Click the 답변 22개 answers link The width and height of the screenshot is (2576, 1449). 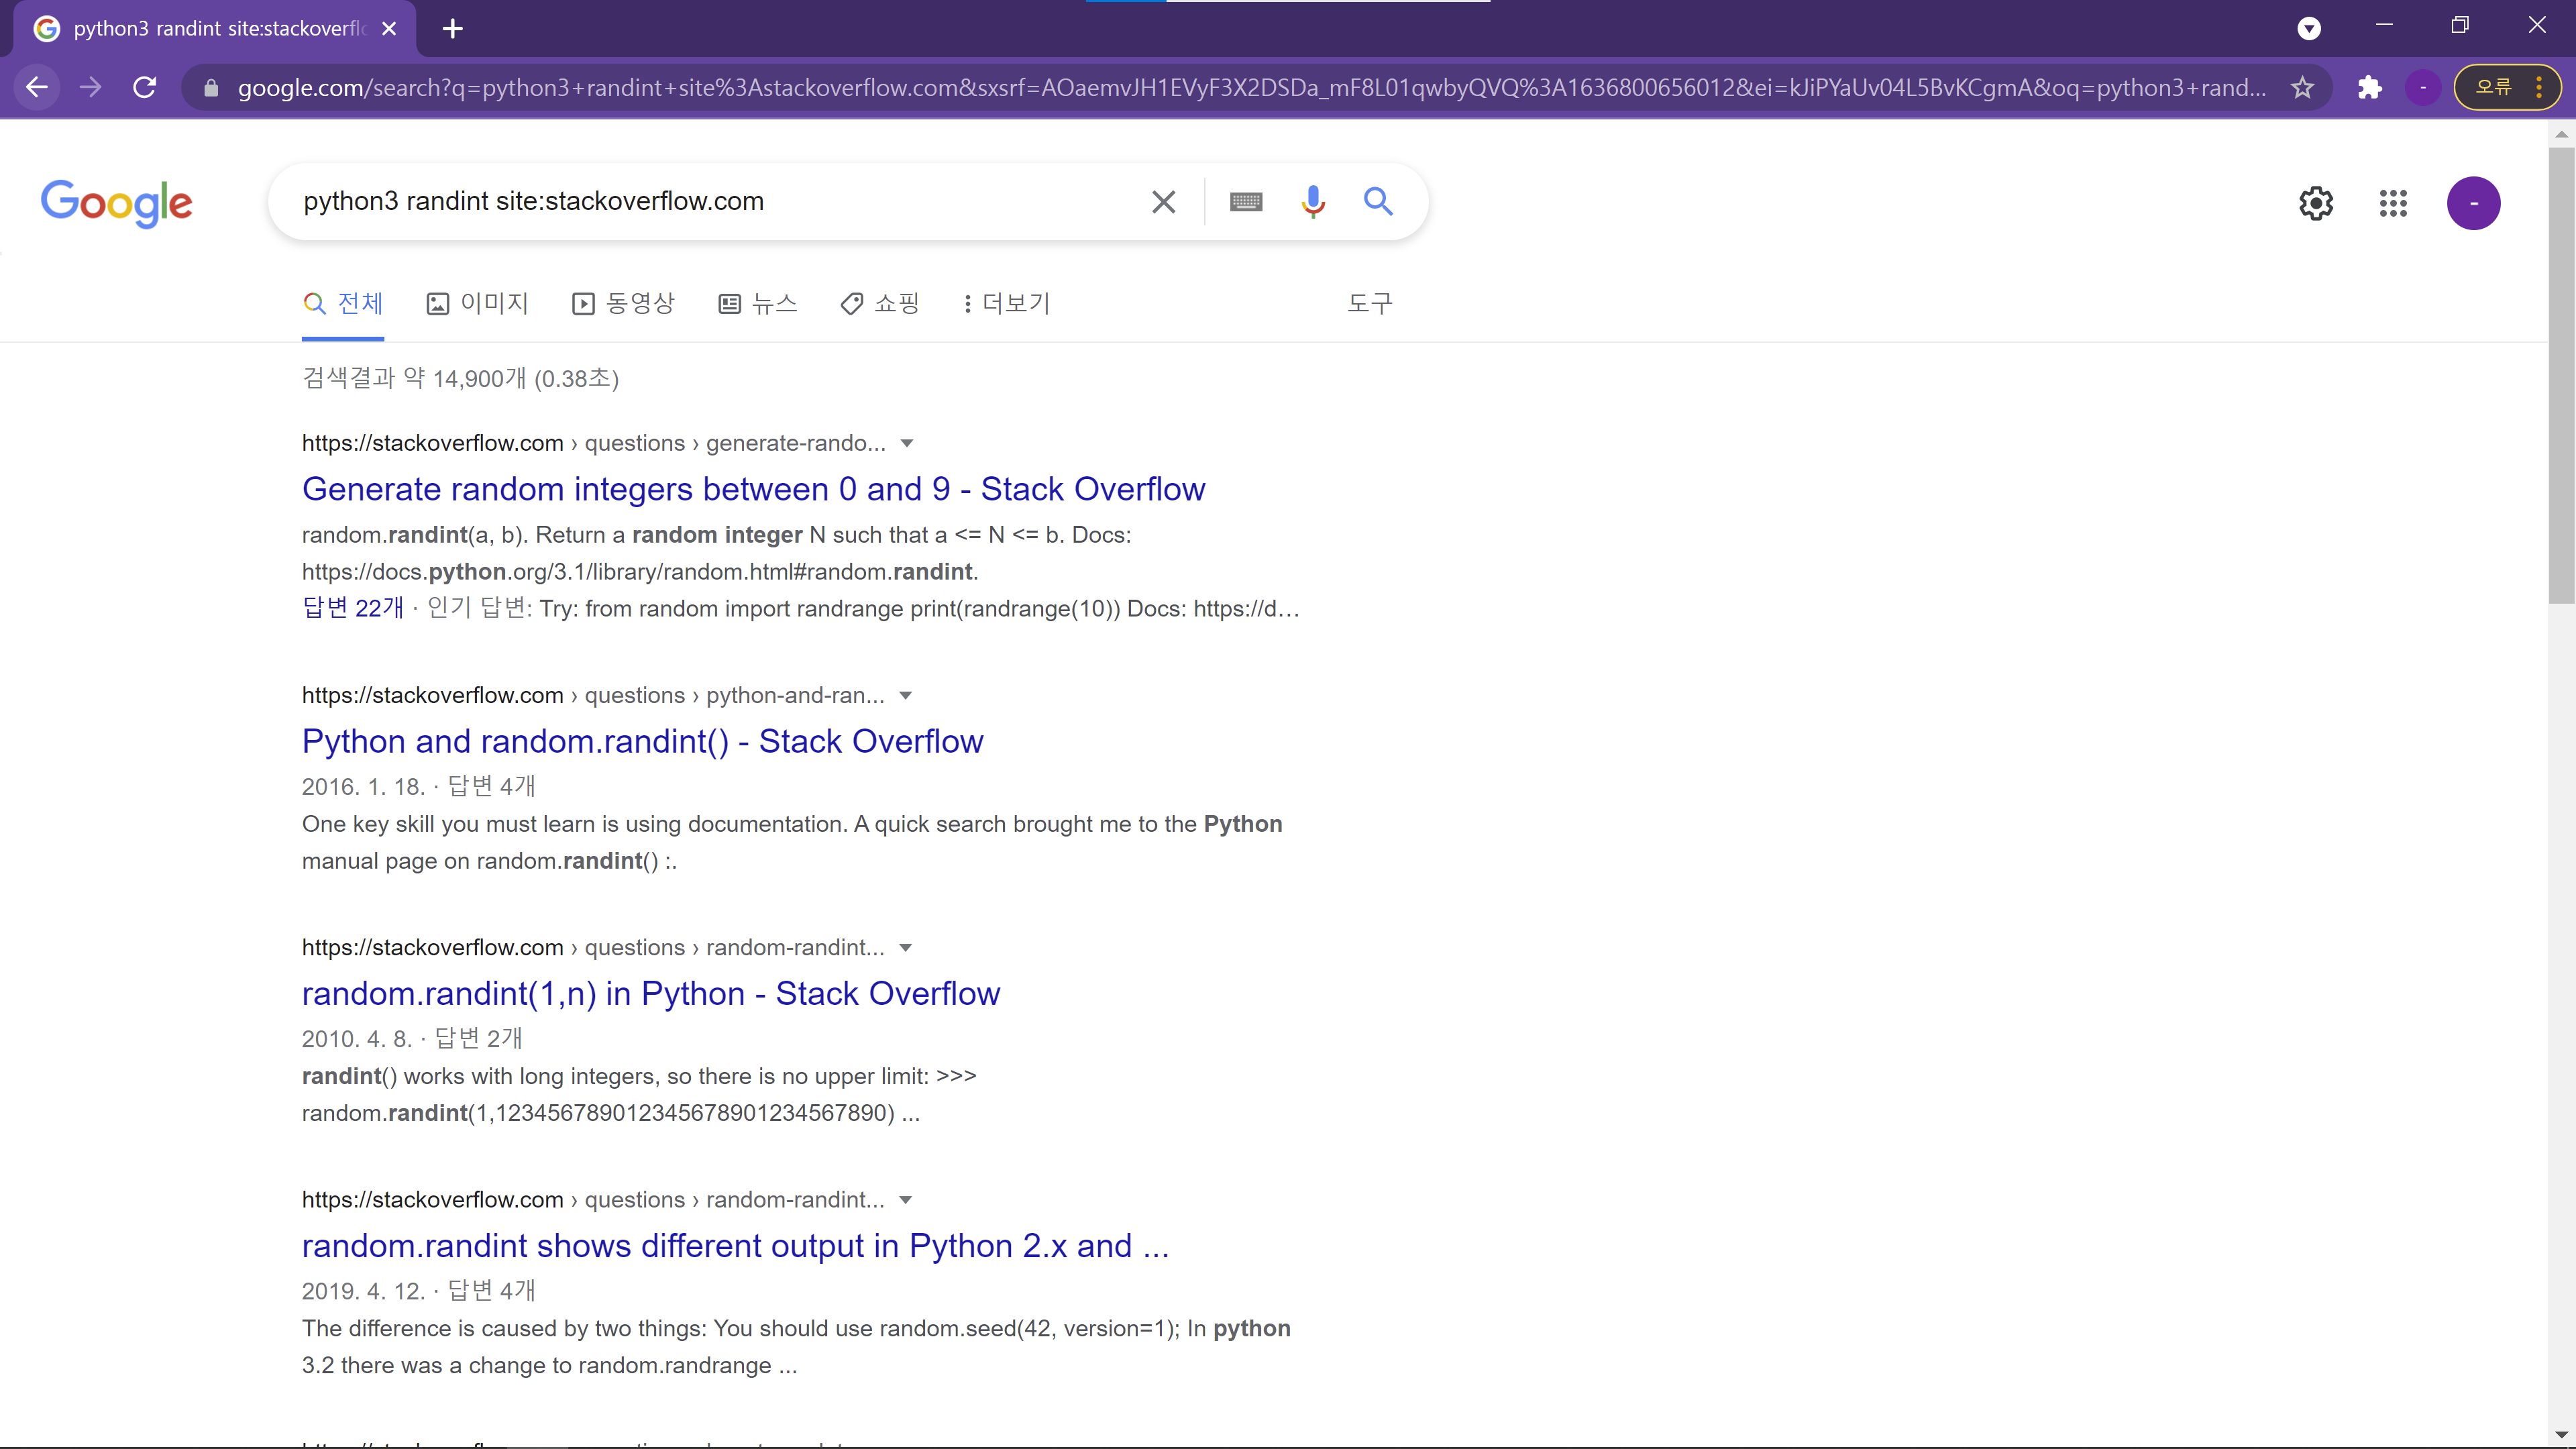pyautogui.click(x=353, y=608)
